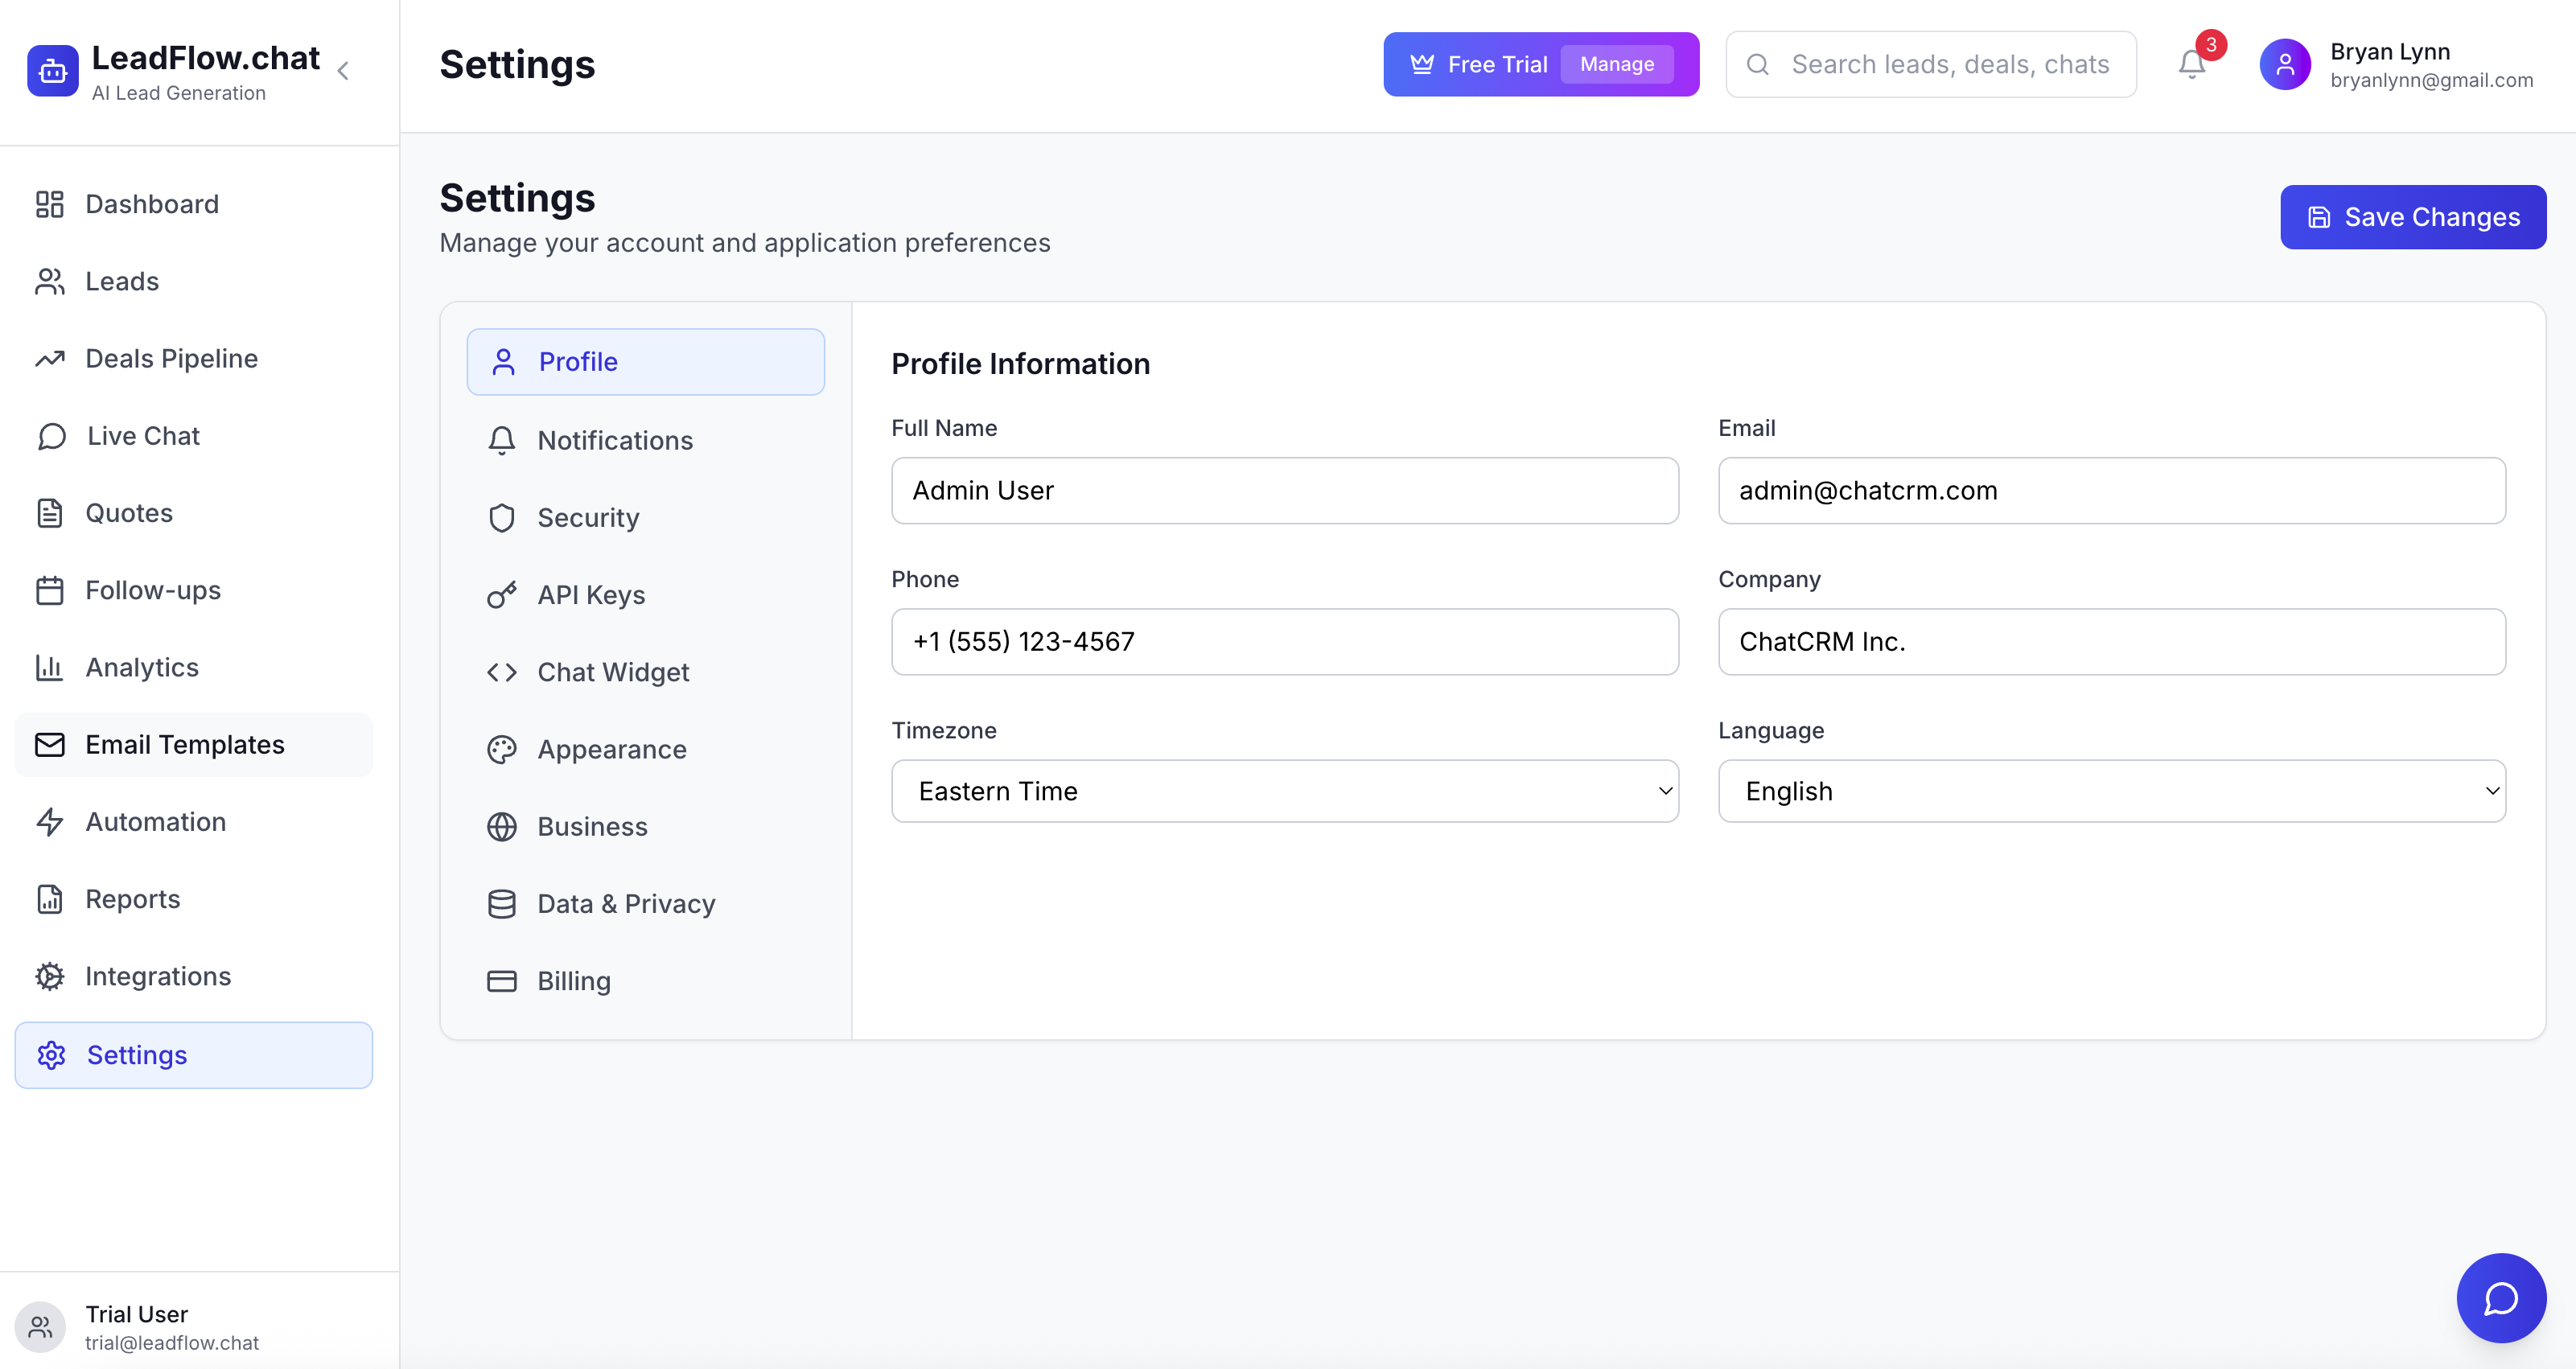
Task: Click the Bryan Lynn avatar icon
Action: pyautogui.click(x=2284, y=65)
